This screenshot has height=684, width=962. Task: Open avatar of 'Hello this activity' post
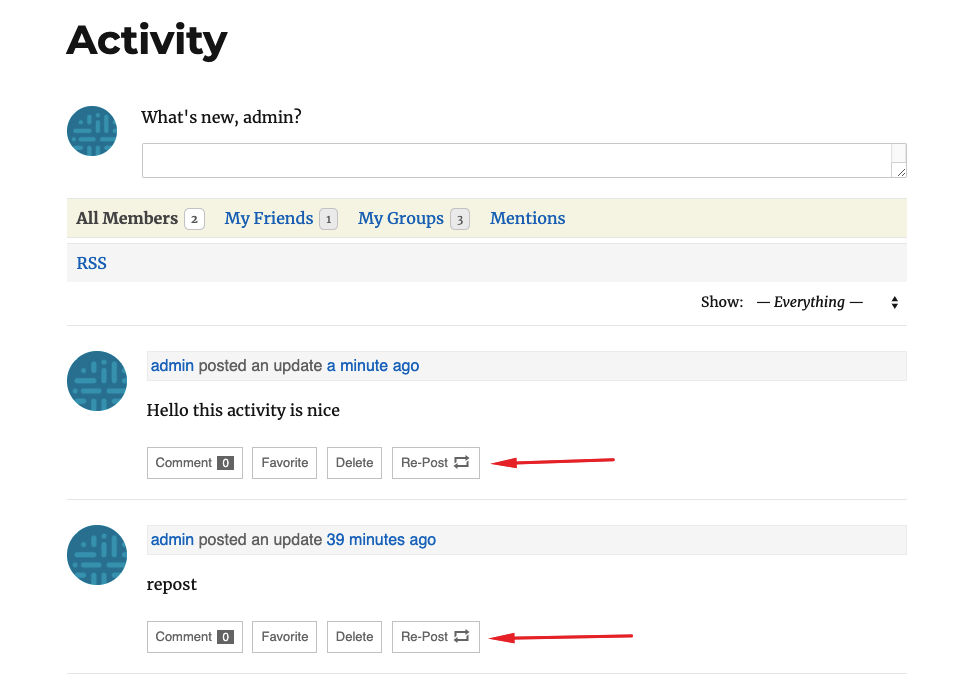coord(97,381)
